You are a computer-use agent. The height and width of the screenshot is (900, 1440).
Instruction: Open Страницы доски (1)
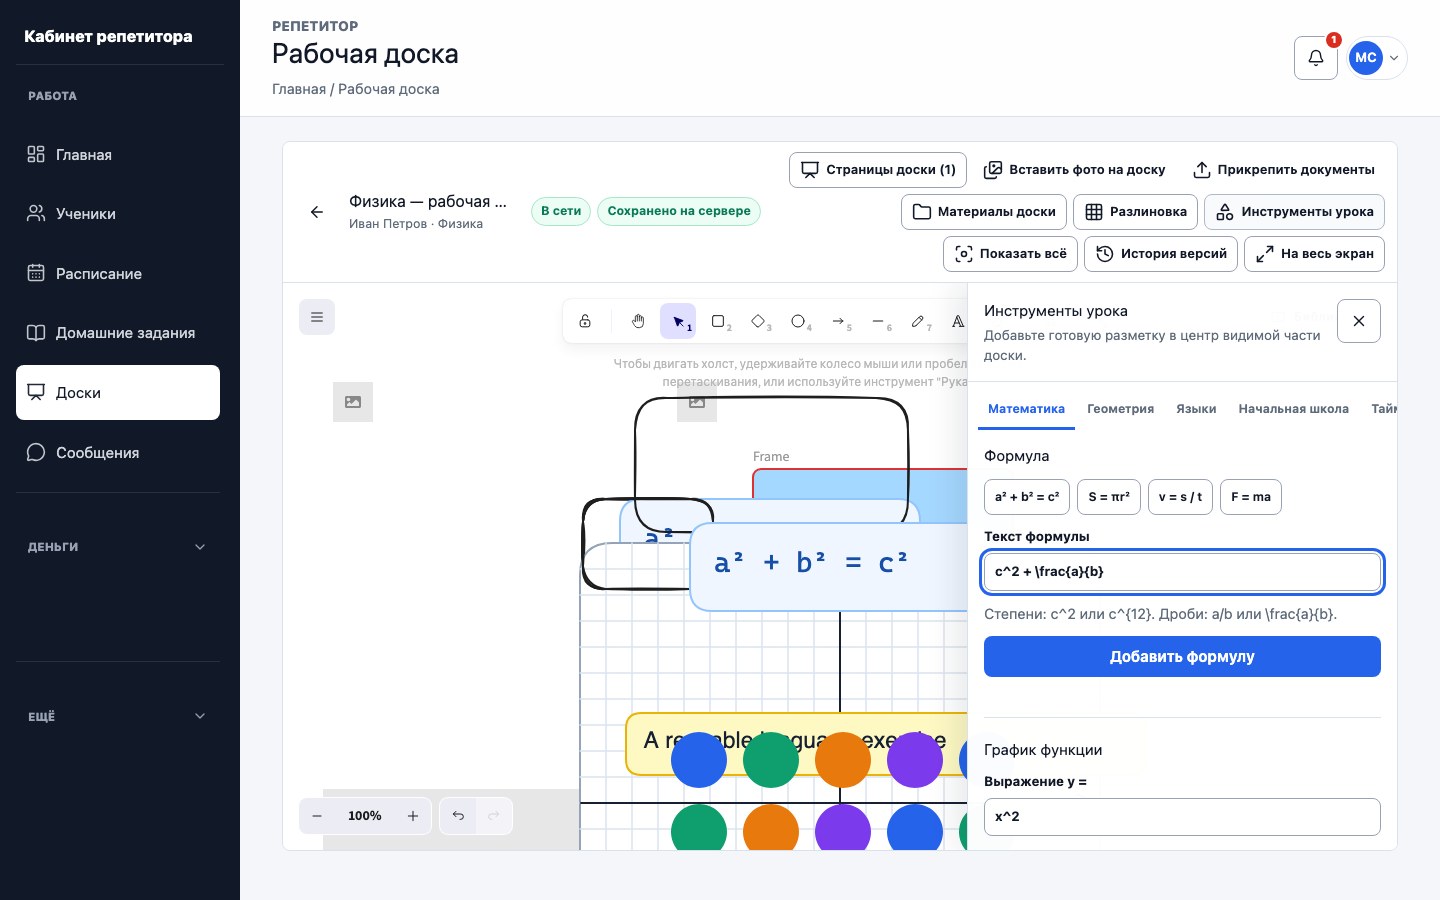[878, 170]
